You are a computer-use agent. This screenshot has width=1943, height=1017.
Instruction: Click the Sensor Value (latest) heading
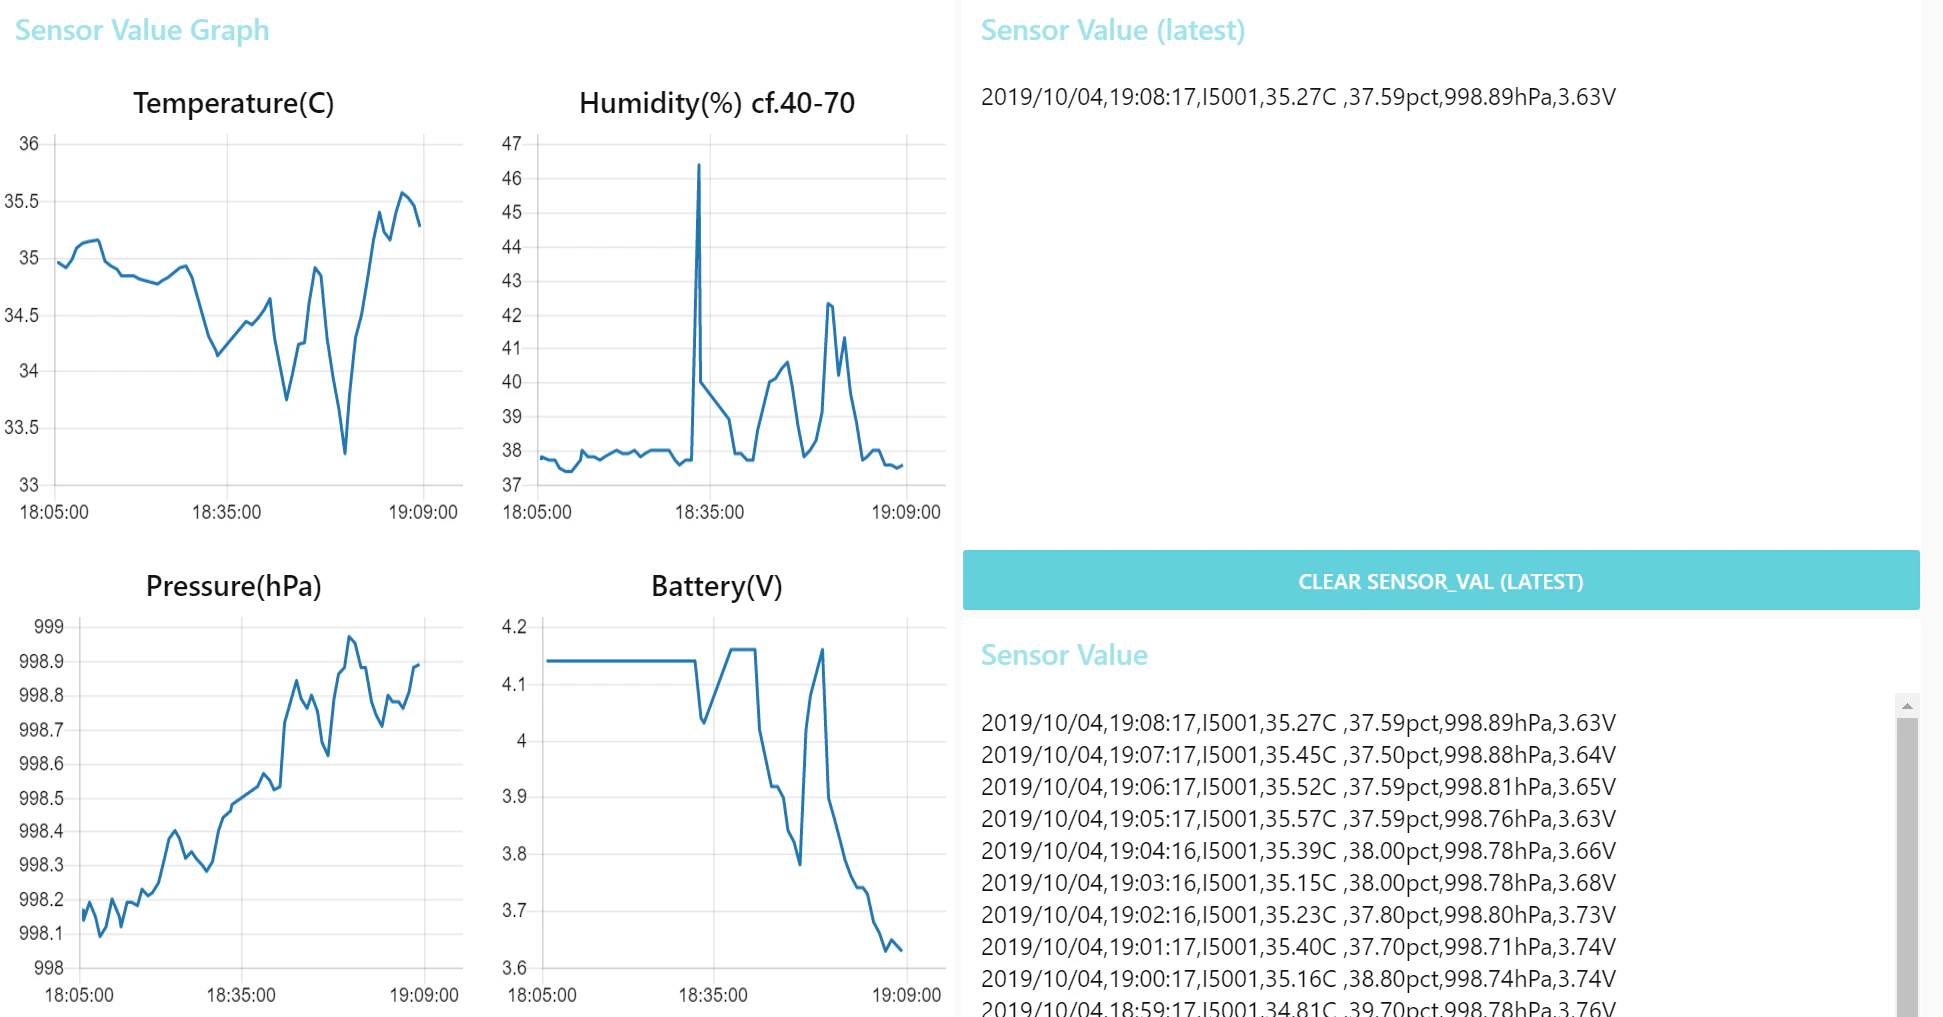pos(1113,30)
